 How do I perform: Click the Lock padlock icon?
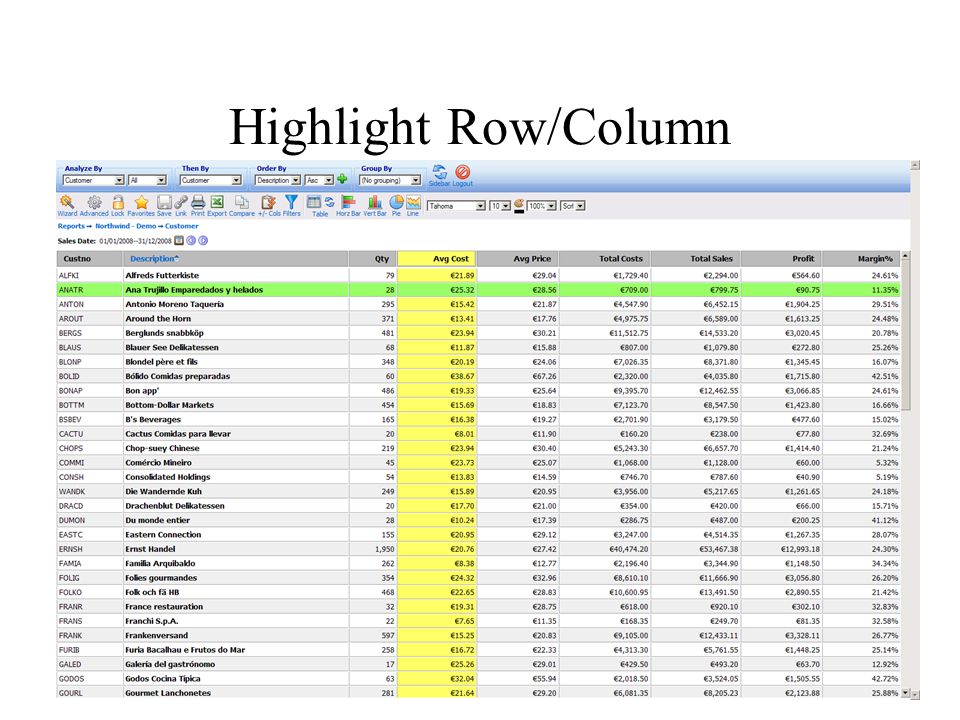[118, 203]
